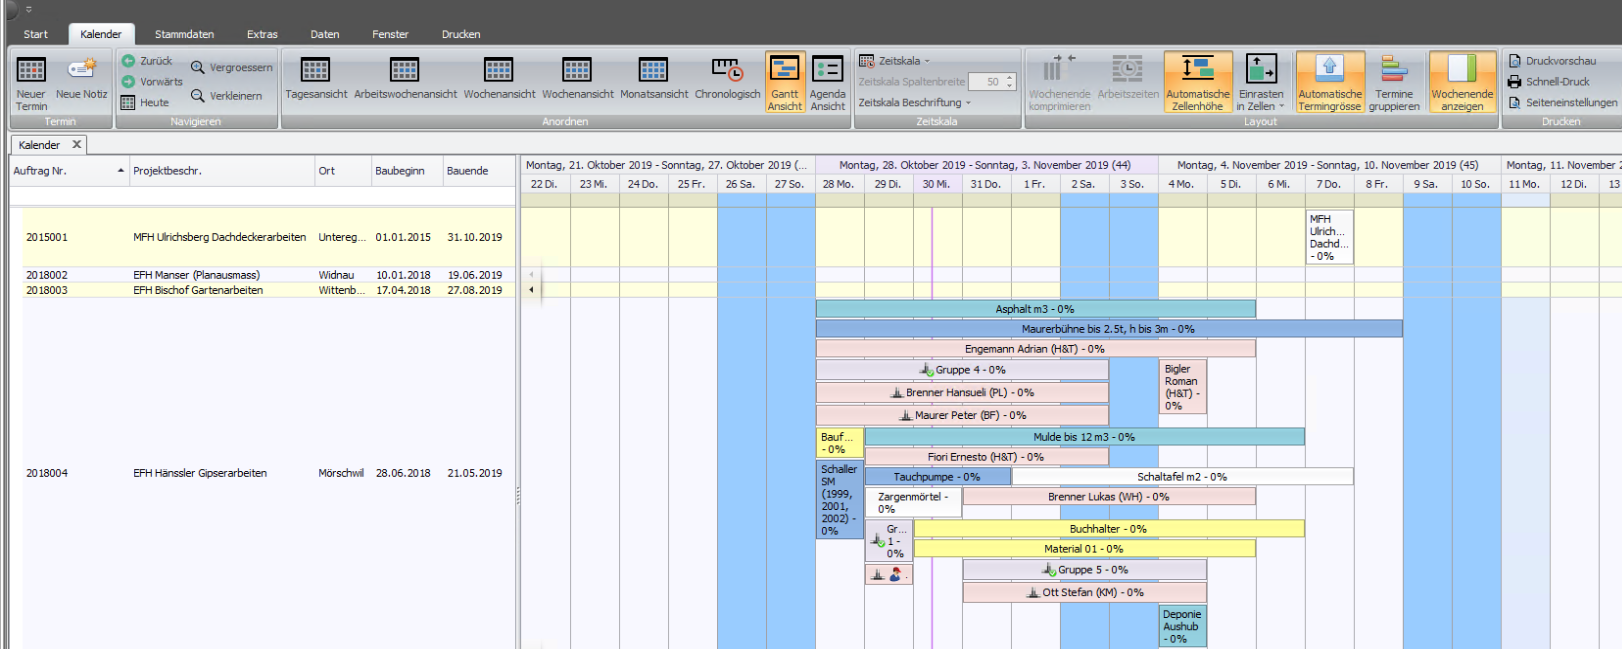
Task: Create a new appointment with Neuer Termin
Action: [31, 82]
